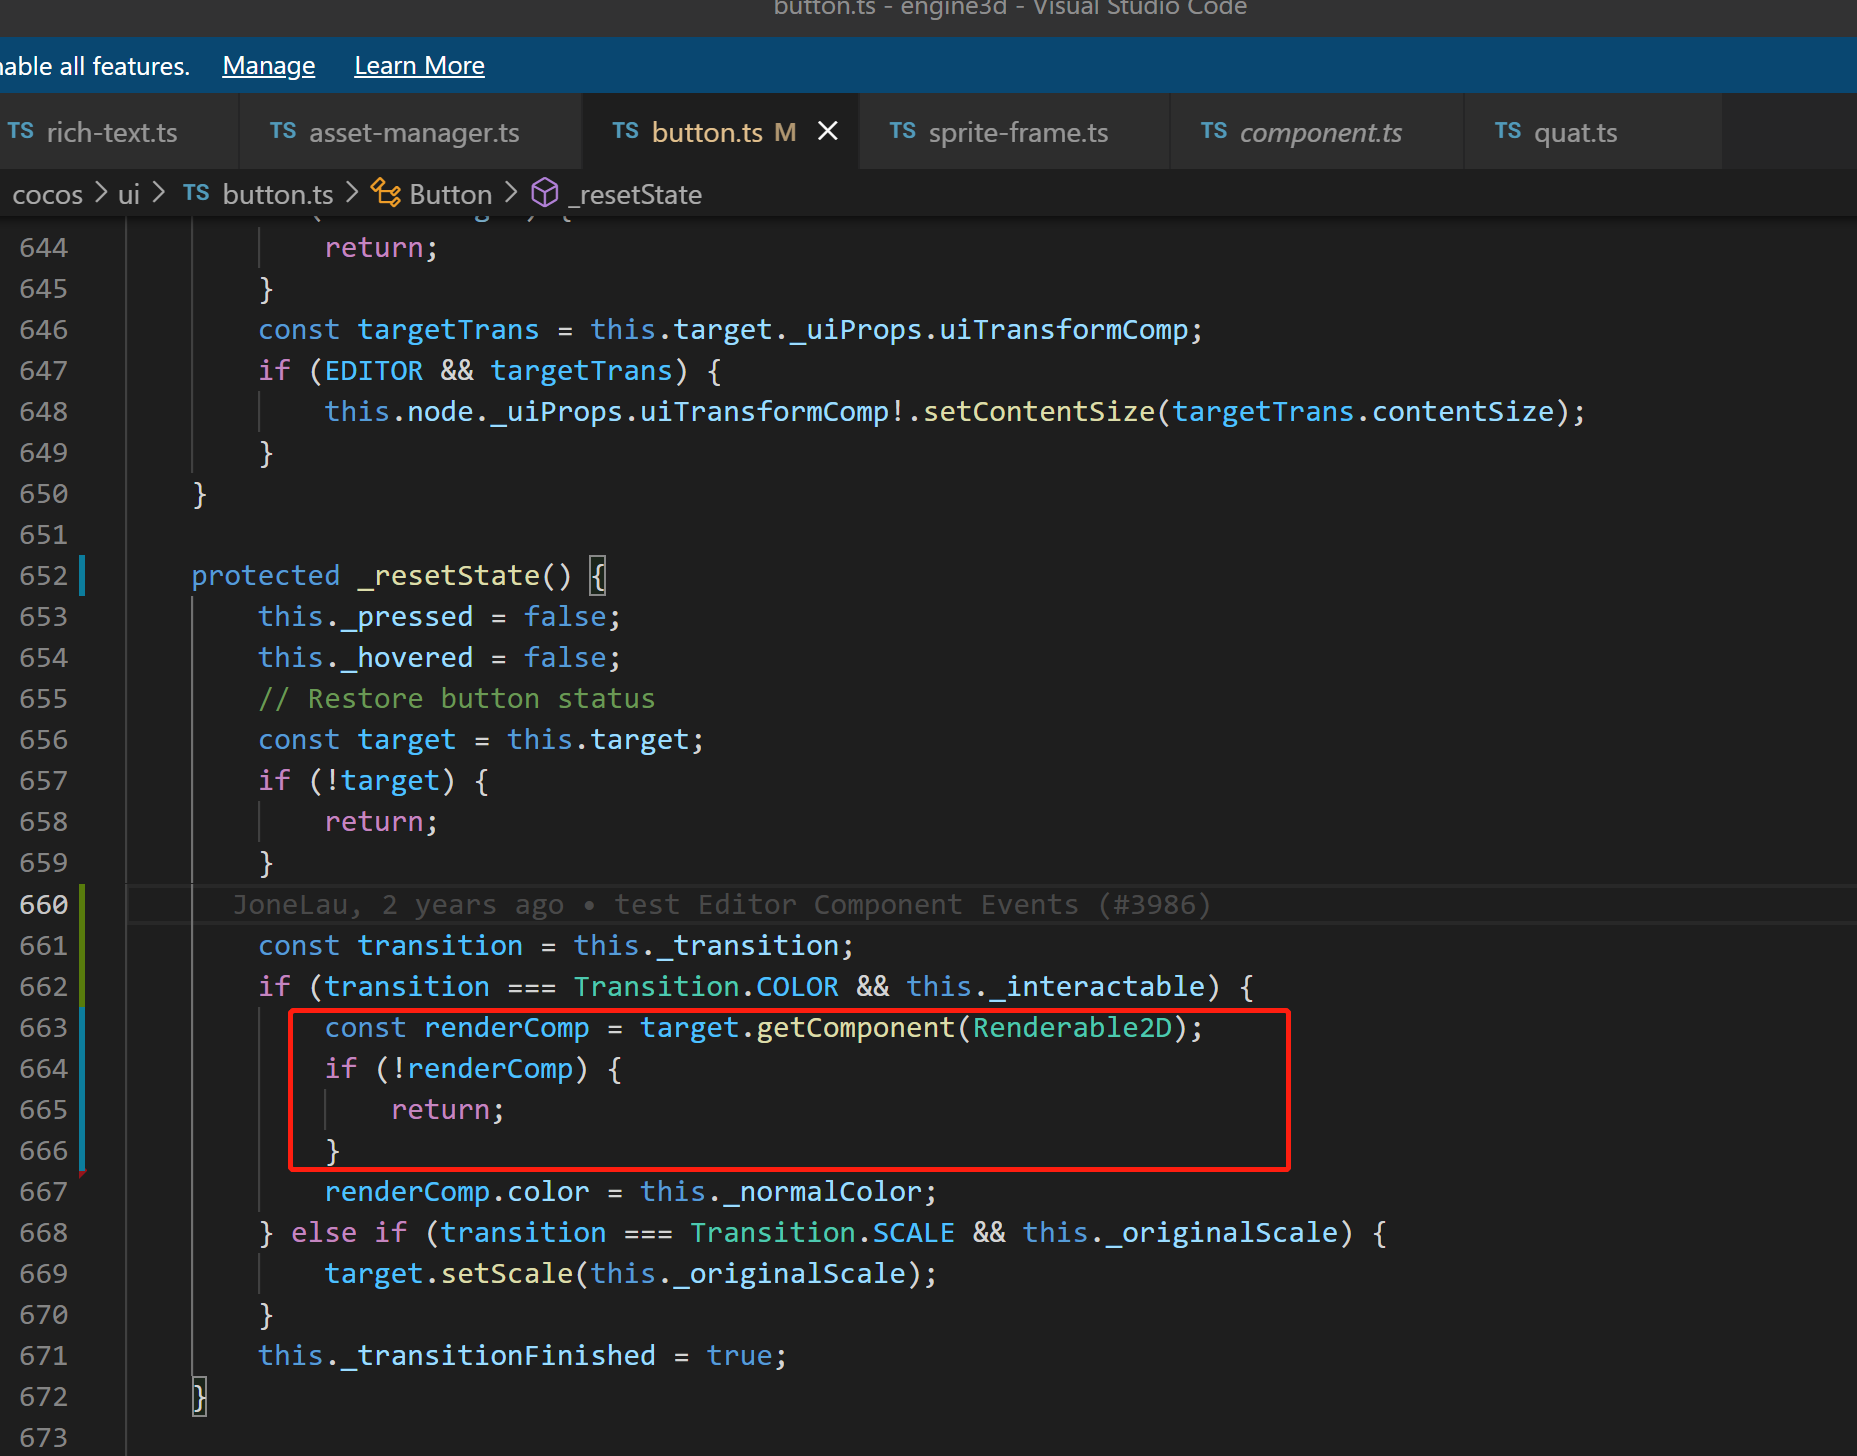Close the button.ts tab
The image size is (1857, 1456).
[x=828, y=131]
